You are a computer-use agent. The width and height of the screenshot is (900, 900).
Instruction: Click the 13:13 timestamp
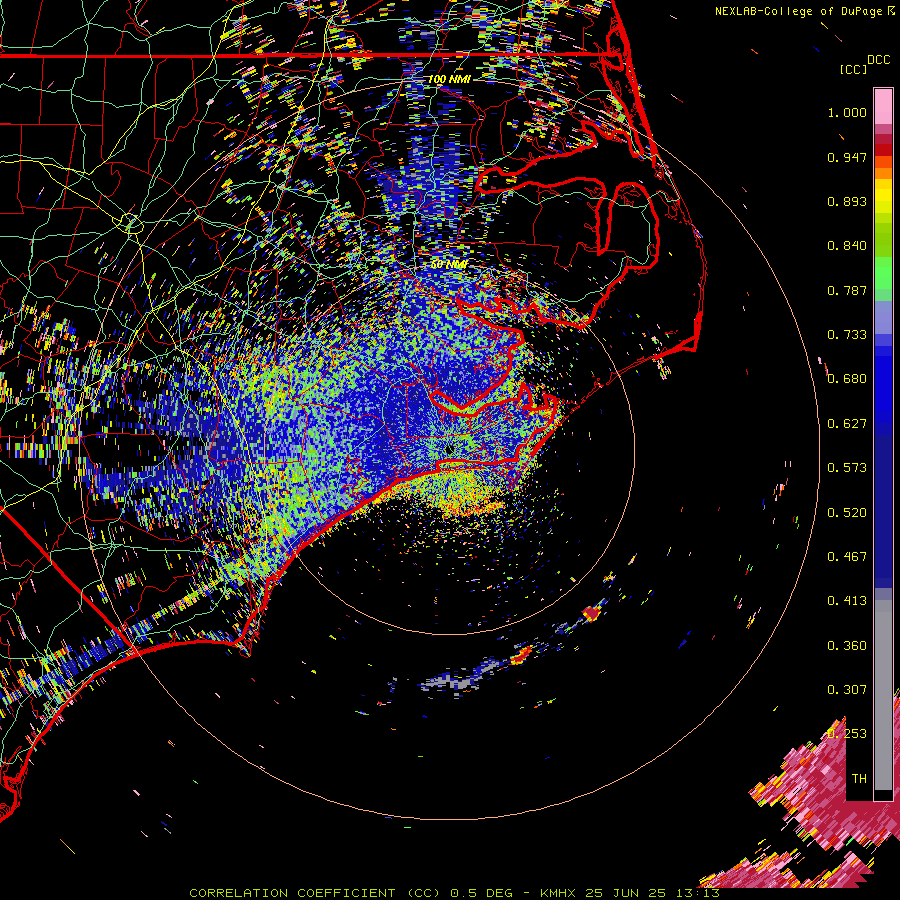[698, 893]
